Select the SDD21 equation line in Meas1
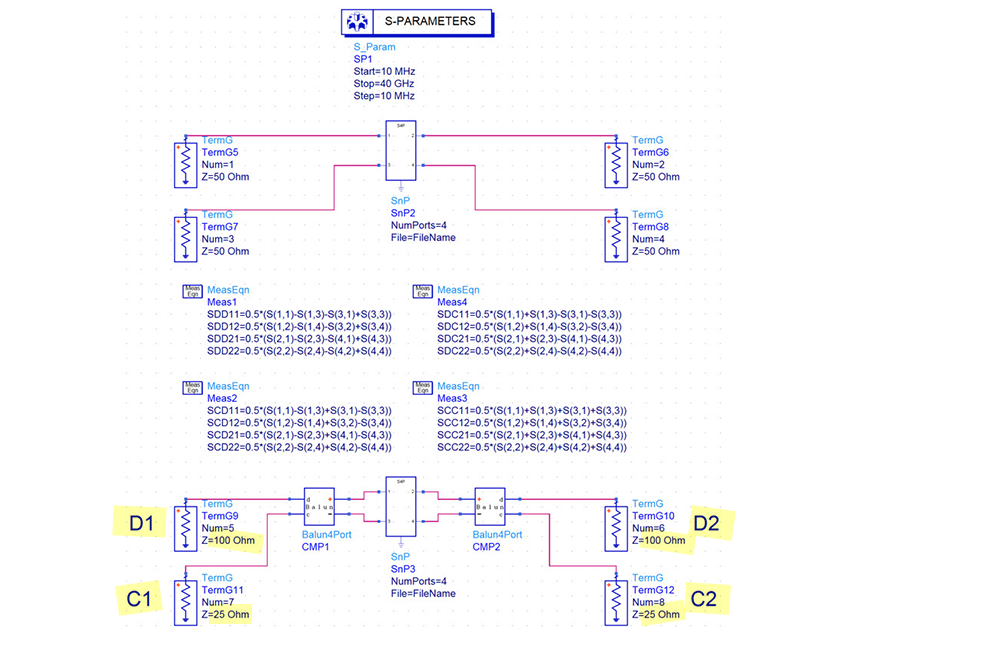 (298, 339)
